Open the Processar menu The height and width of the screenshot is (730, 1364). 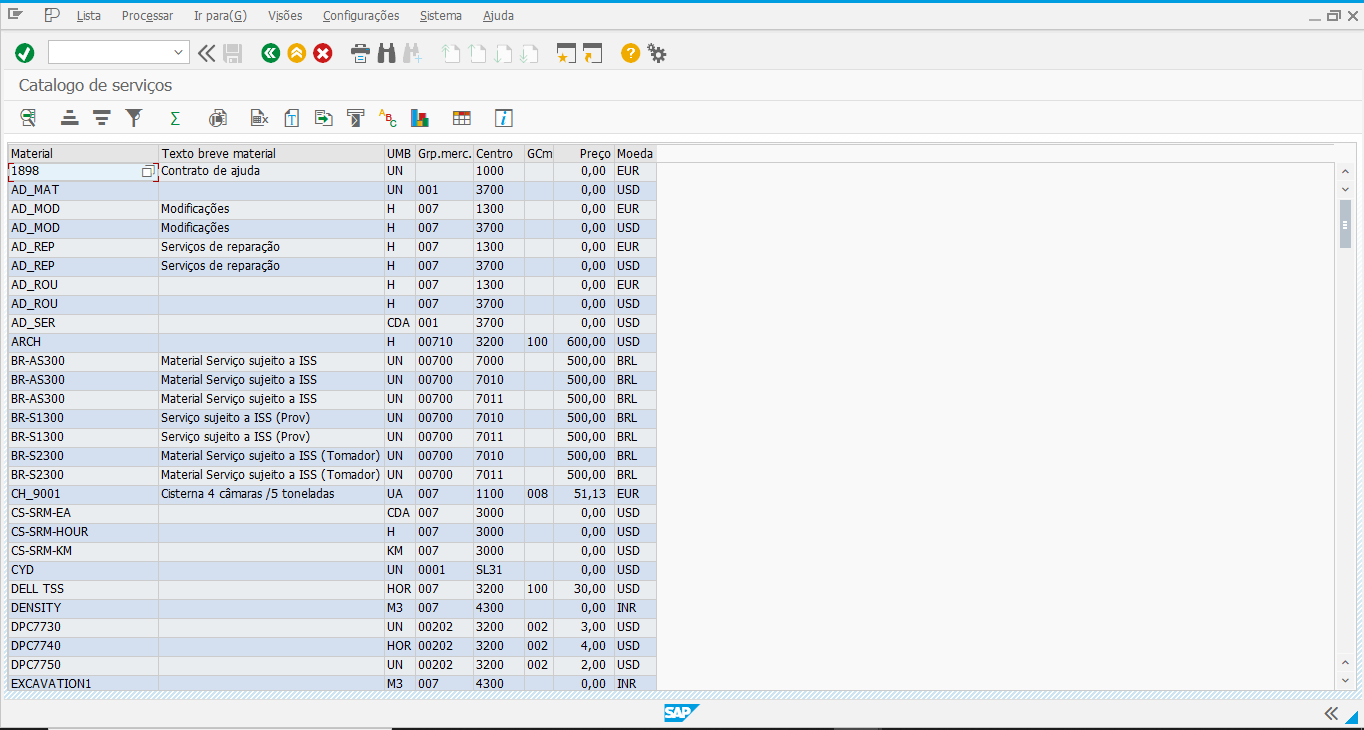[147, 16]
